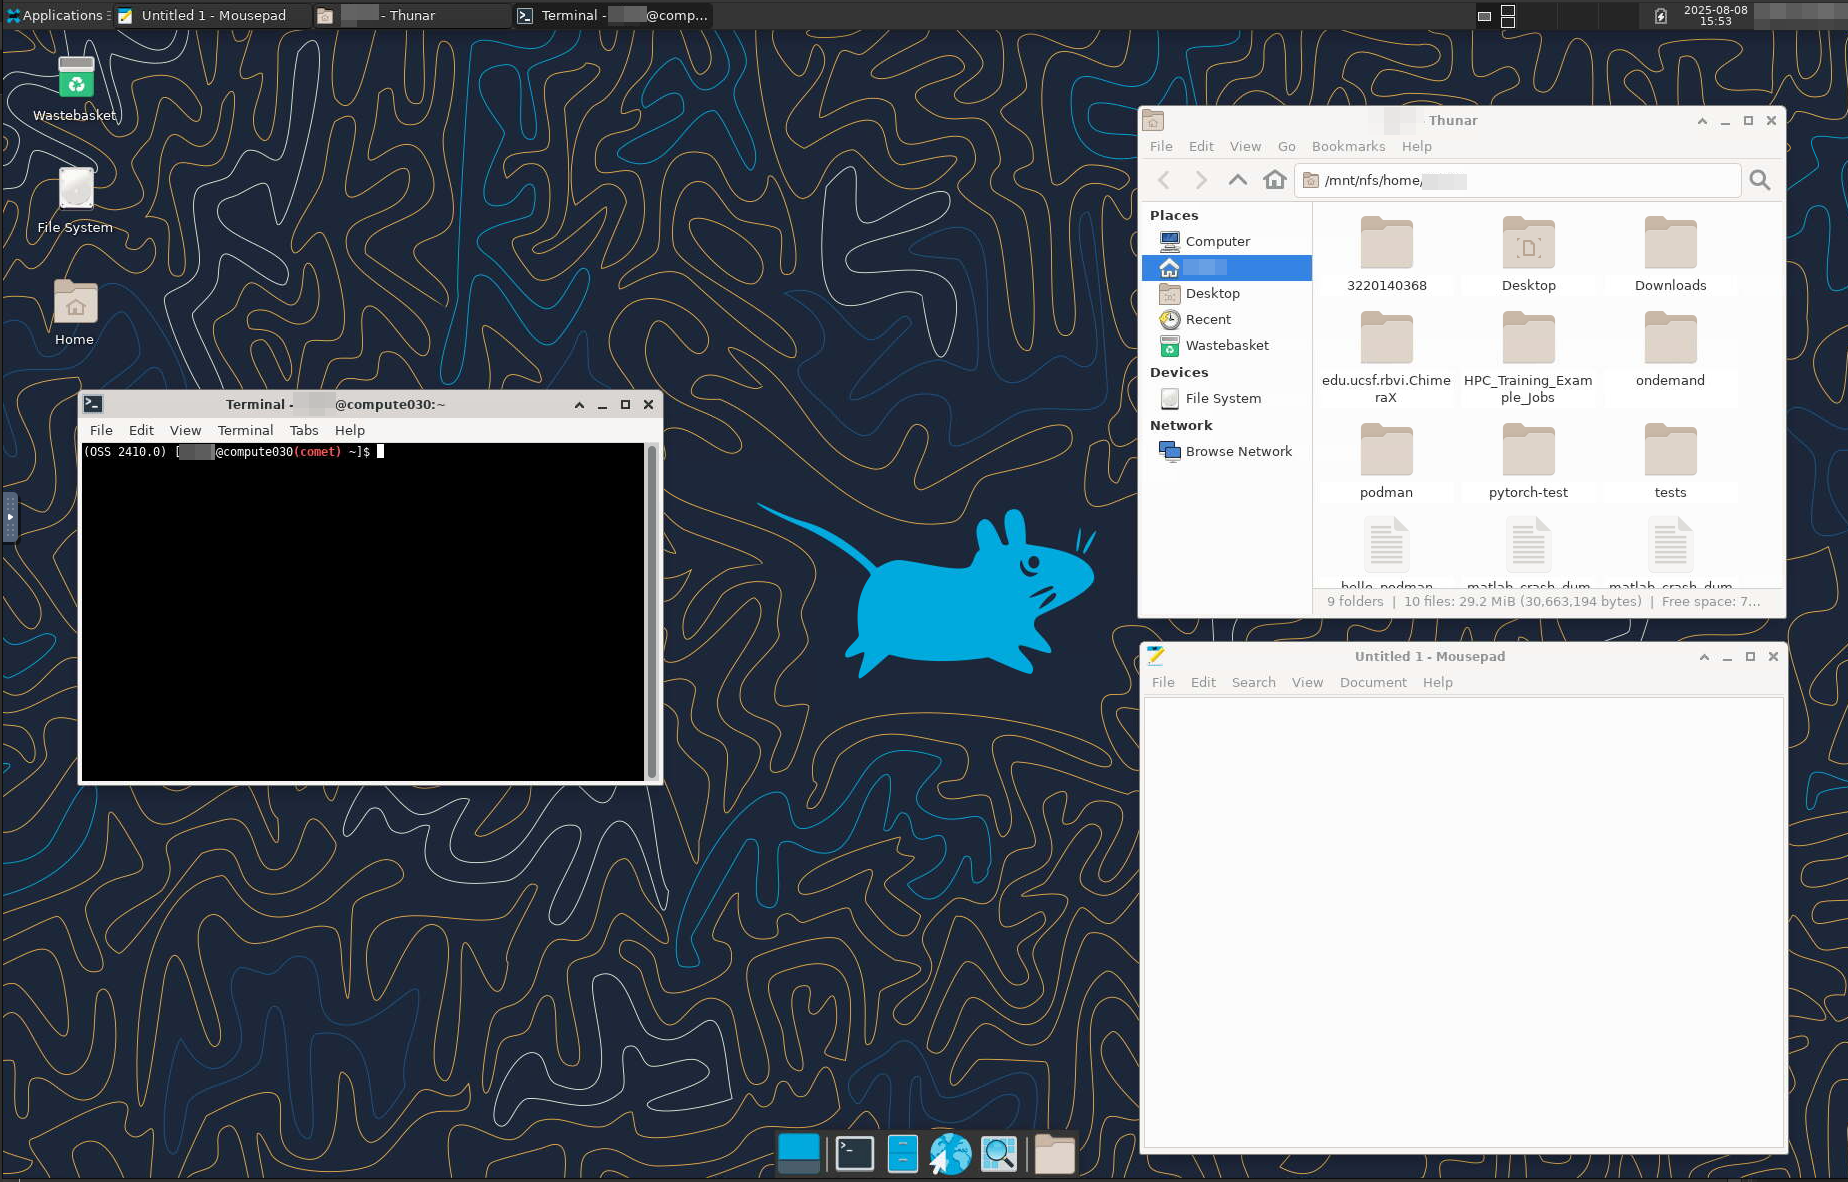Image resolution: width=1848 pixels, height=1182 pixels.
Task: Open Application Finder magnifier in dock
Action: pyautogui.click(x=999, y=1153)
